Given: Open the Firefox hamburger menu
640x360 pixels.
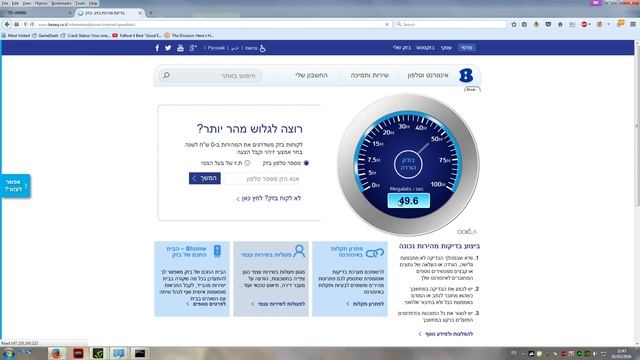Looking at the screenshot, I should [x=633, y=24].
